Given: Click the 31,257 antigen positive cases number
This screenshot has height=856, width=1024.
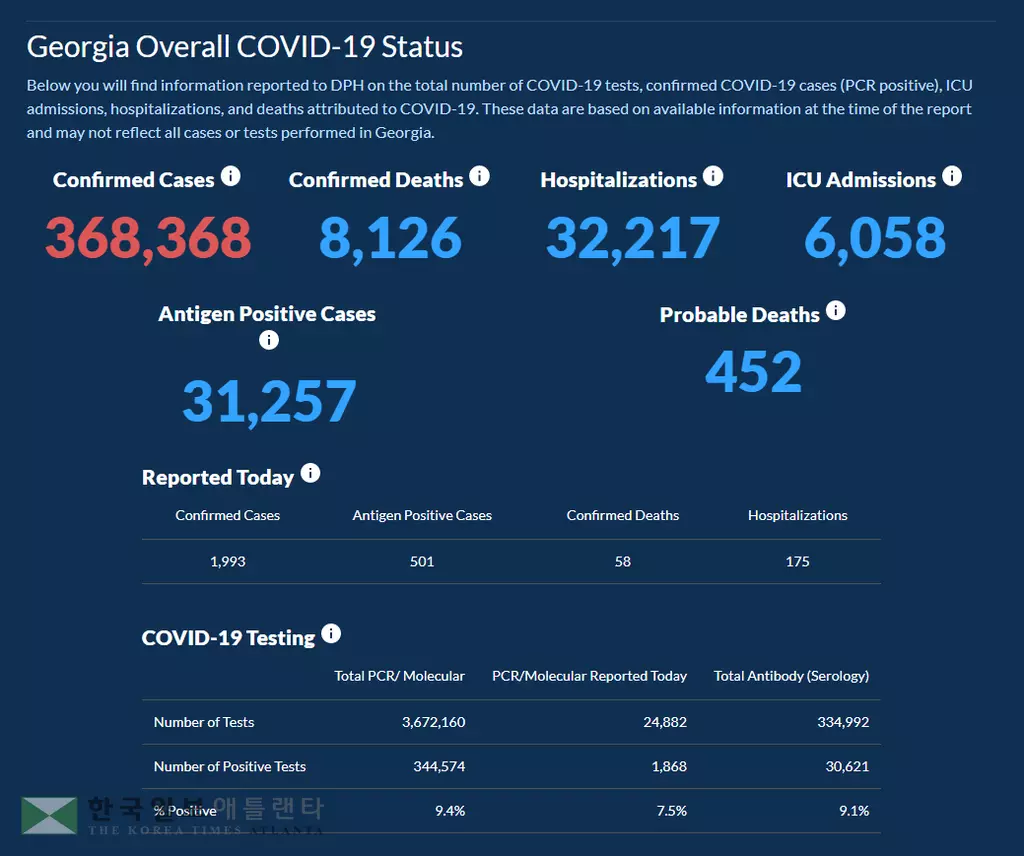Looking at the screenshot, I should (x=268, y=400).
